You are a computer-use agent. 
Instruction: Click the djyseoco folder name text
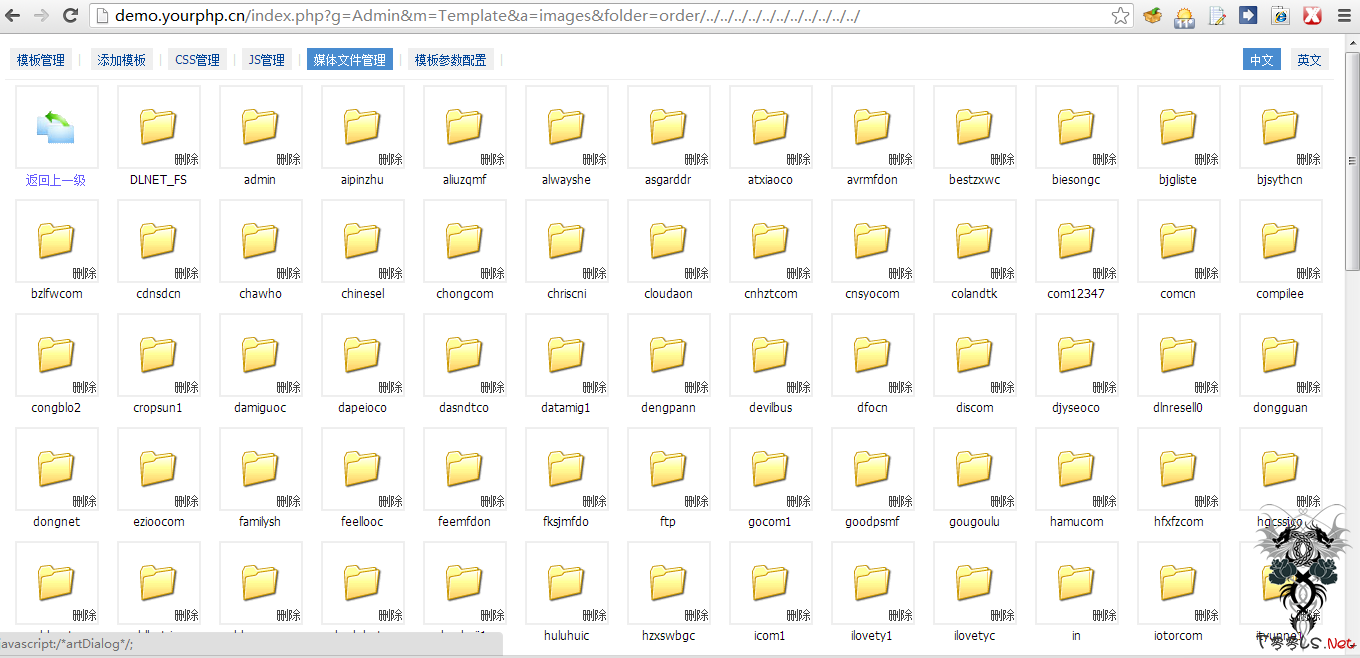point(1076,408)
